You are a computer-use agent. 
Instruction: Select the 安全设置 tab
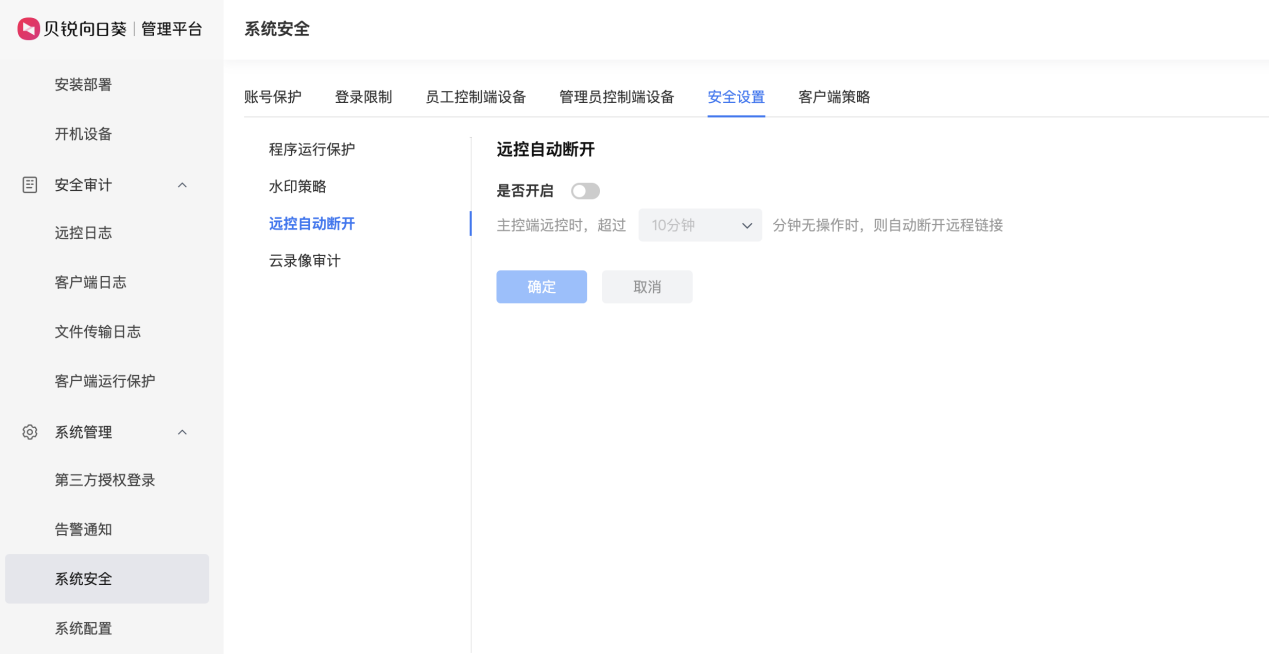(736, 97)
